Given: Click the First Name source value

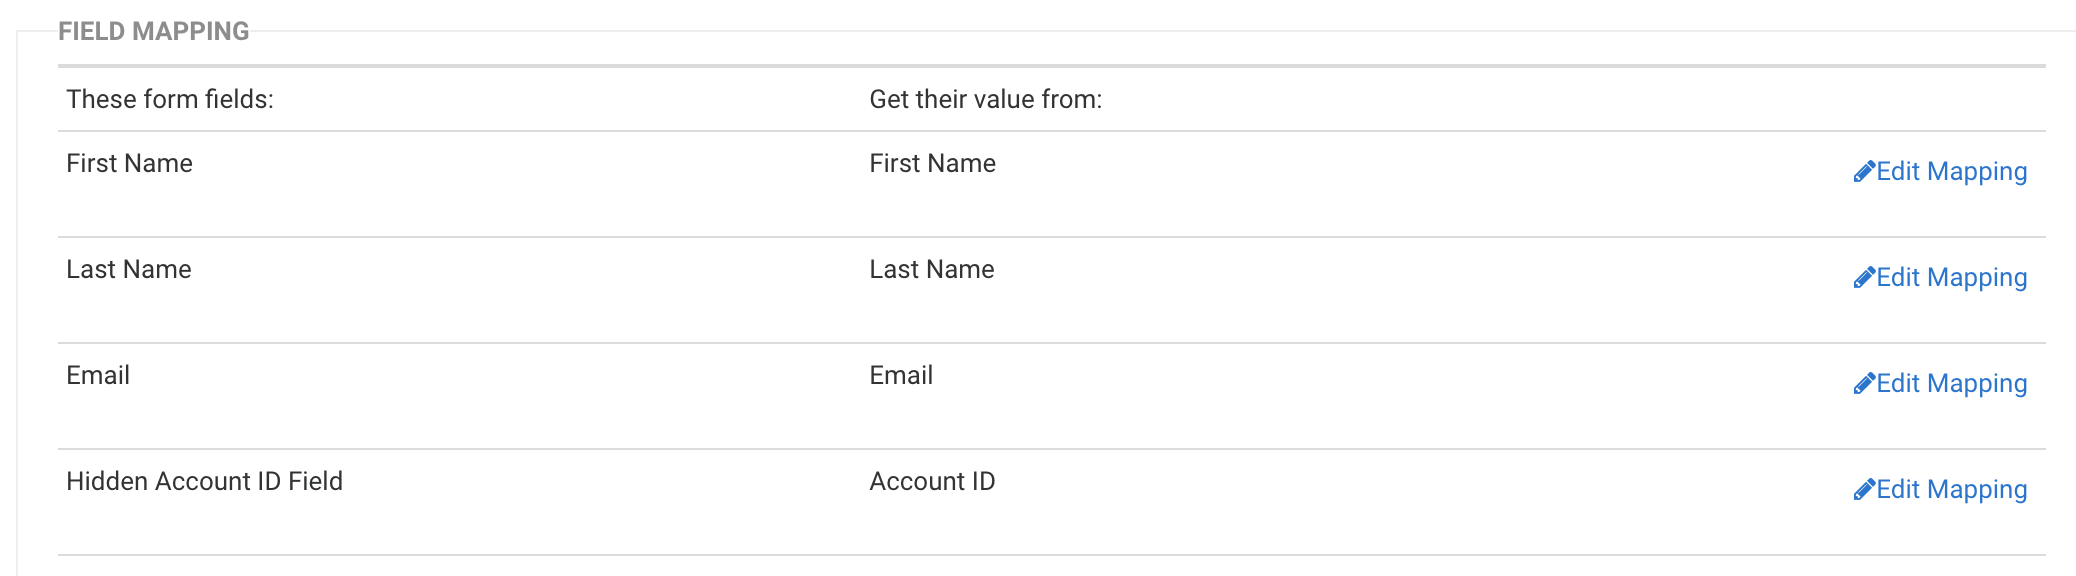Looking at the screenshot, I should [932, 164].
